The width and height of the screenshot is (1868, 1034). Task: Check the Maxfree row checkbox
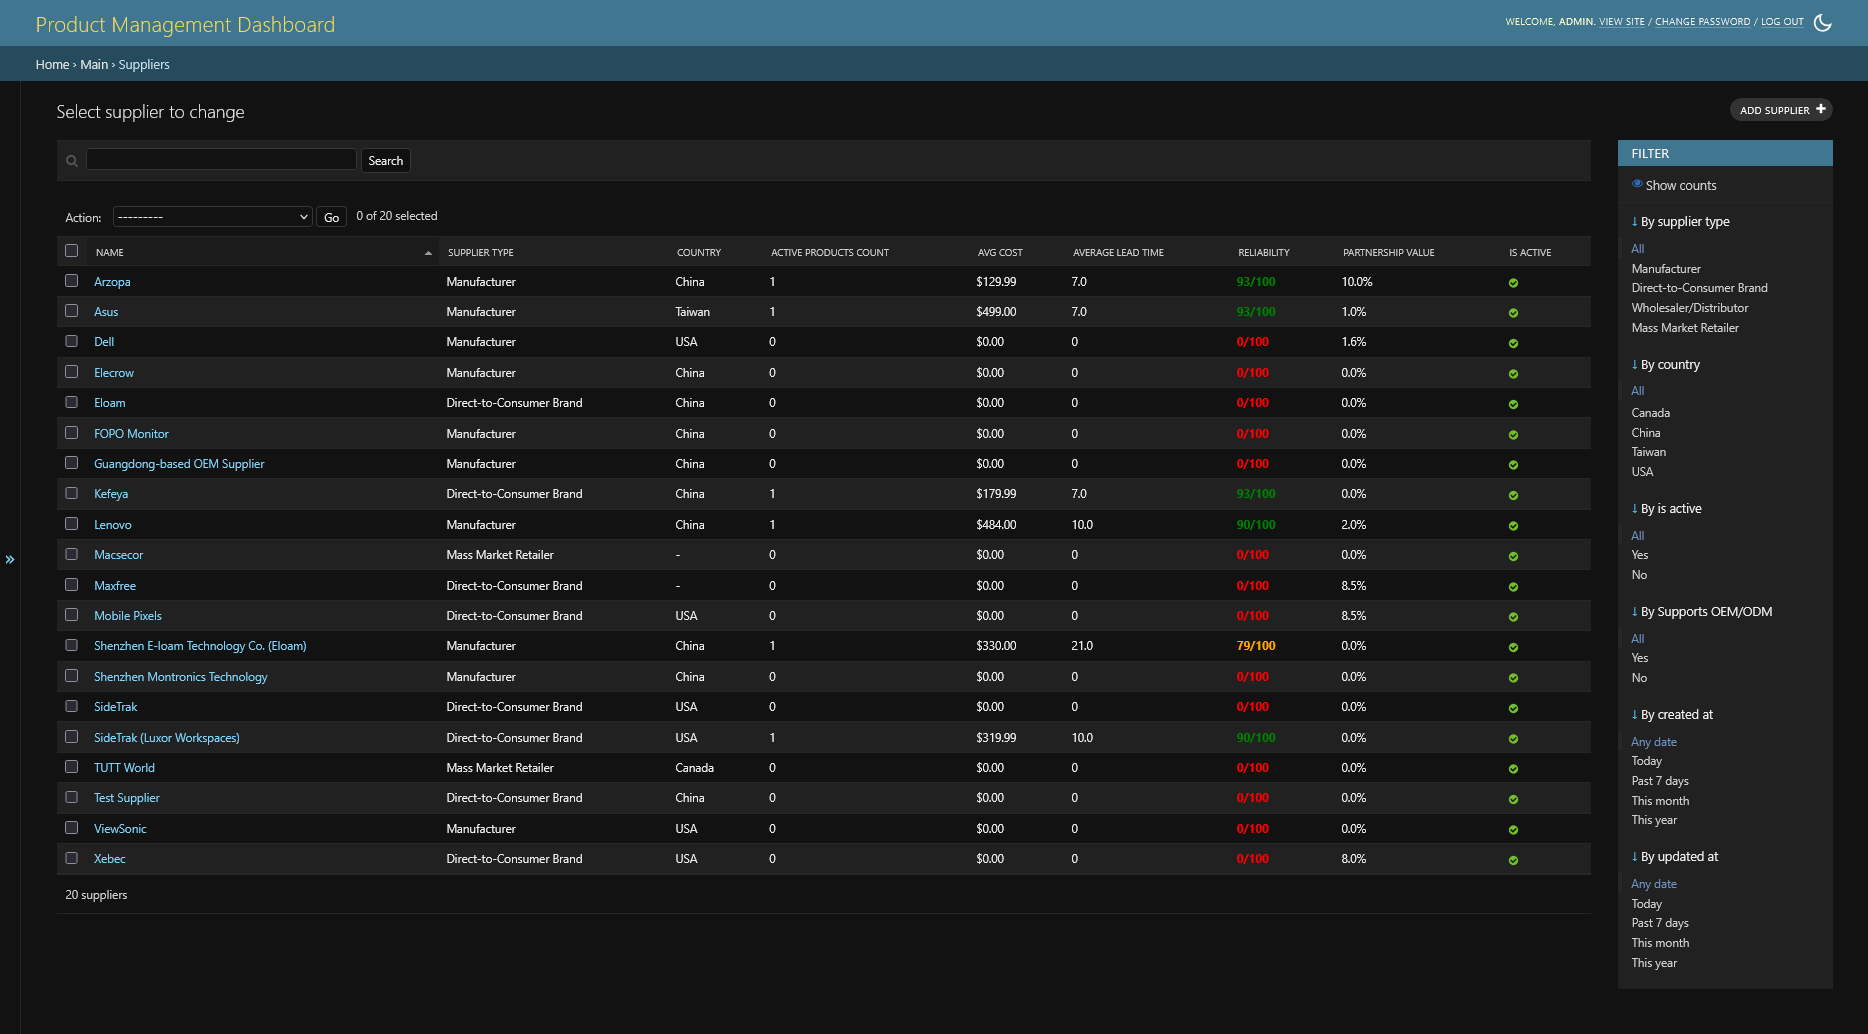pos(71,585)
